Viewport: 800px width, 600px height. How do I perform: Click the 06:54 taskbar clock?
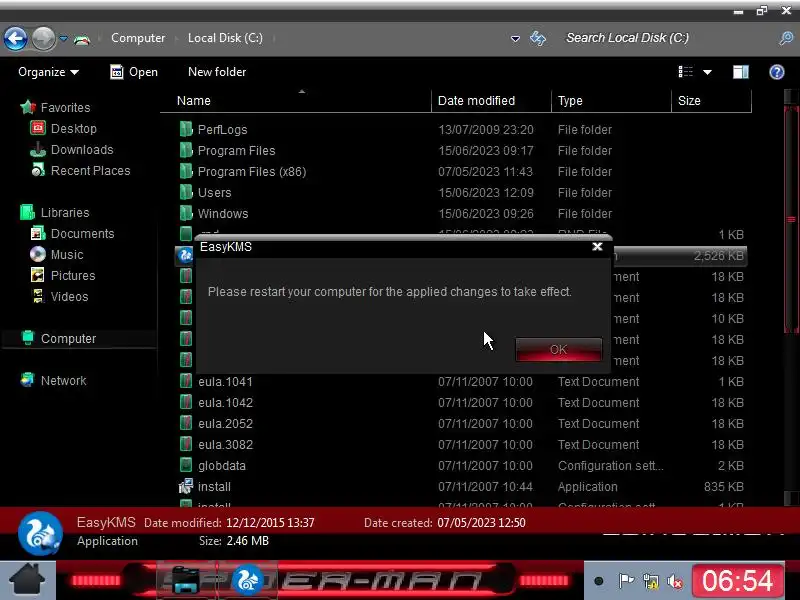737,581
